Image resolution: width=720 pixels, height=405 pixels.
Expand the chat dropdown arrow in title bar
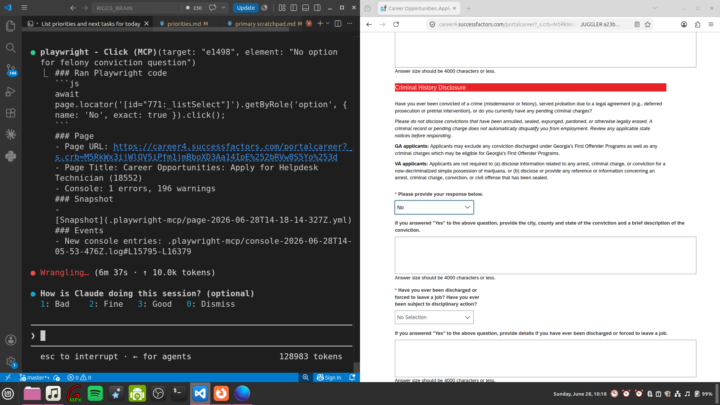(x=223, y=8)
